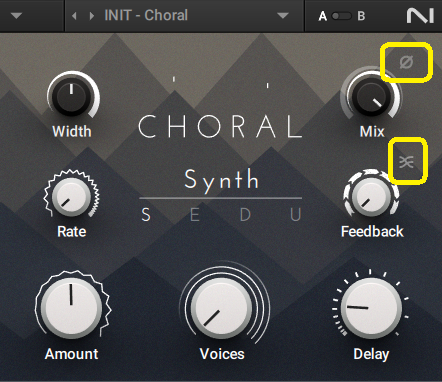
Task: Click the Voices label
Action: click(222, 354)
